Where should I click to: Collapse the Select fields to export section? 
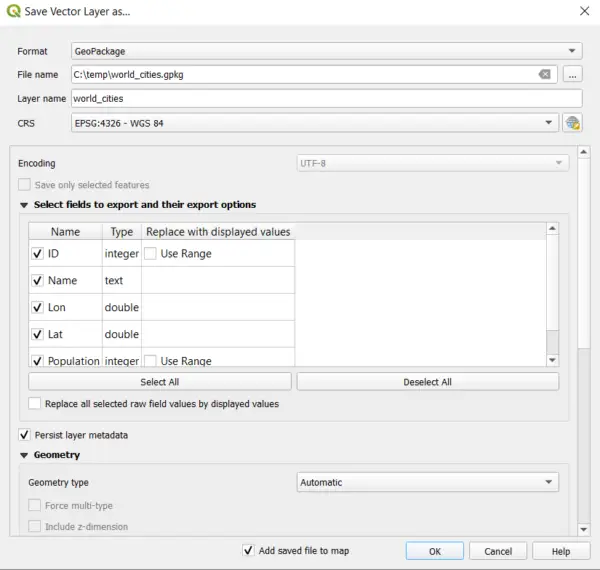24,205
